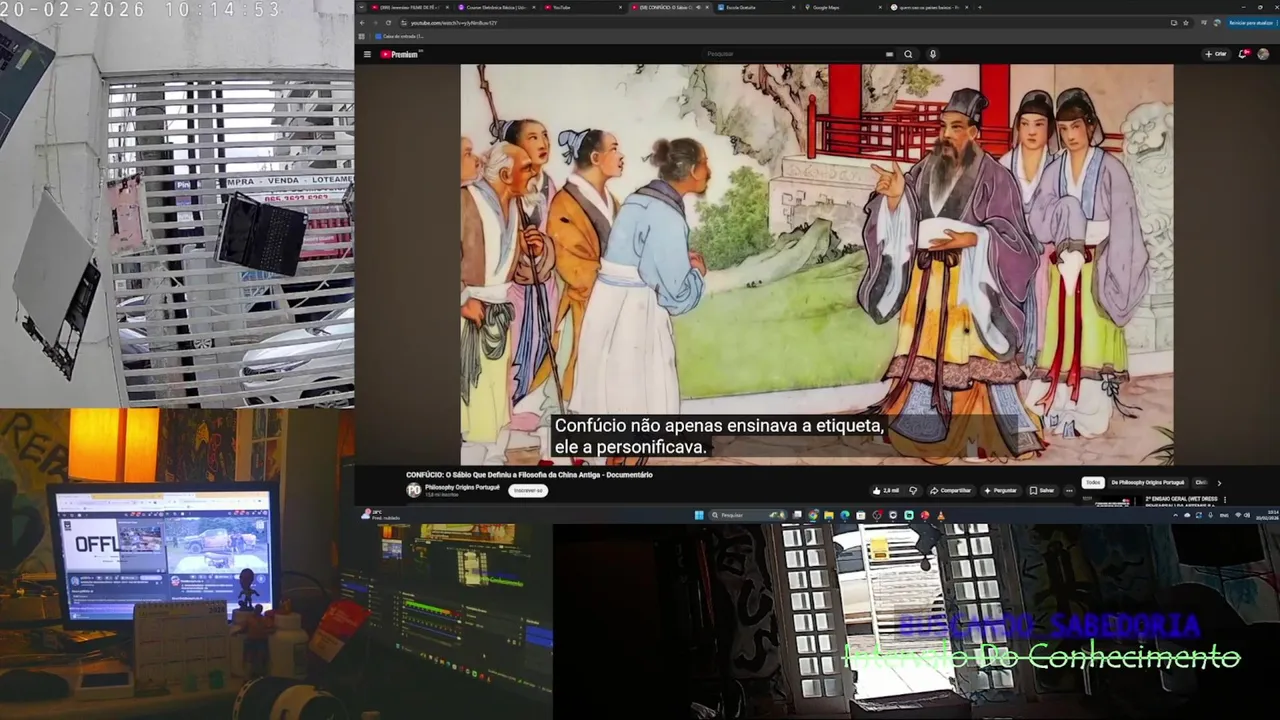Image resolution: width=1280 pixels, height=720 pixels.
Task: Open Task View on the taskbar
Action: 797,515
